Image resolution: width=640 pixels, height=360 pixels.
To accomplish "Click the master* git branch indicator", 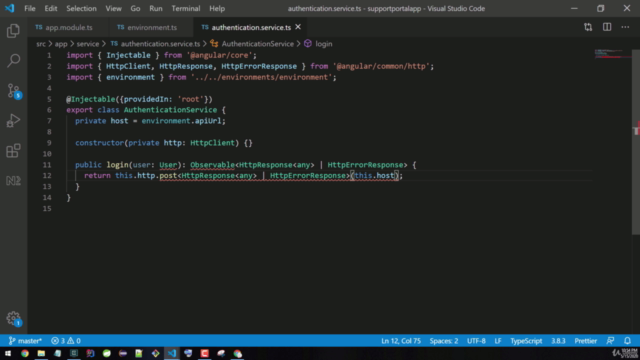I will 25,341.
